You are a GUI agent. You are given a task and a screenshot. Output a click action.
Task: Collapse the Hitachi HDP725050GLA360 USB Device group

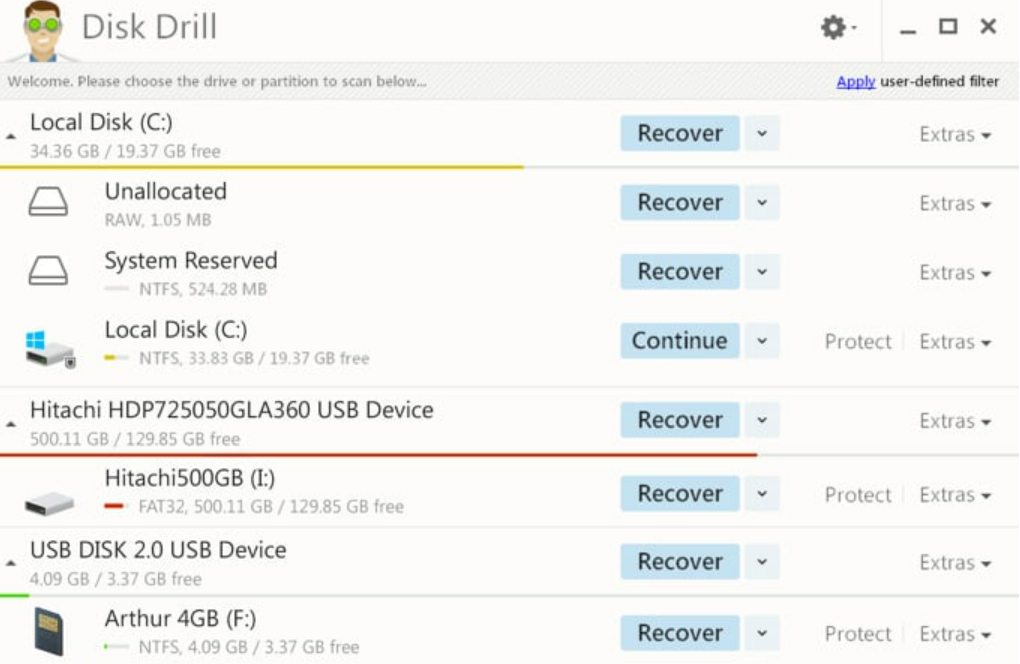tap(11, 424)
